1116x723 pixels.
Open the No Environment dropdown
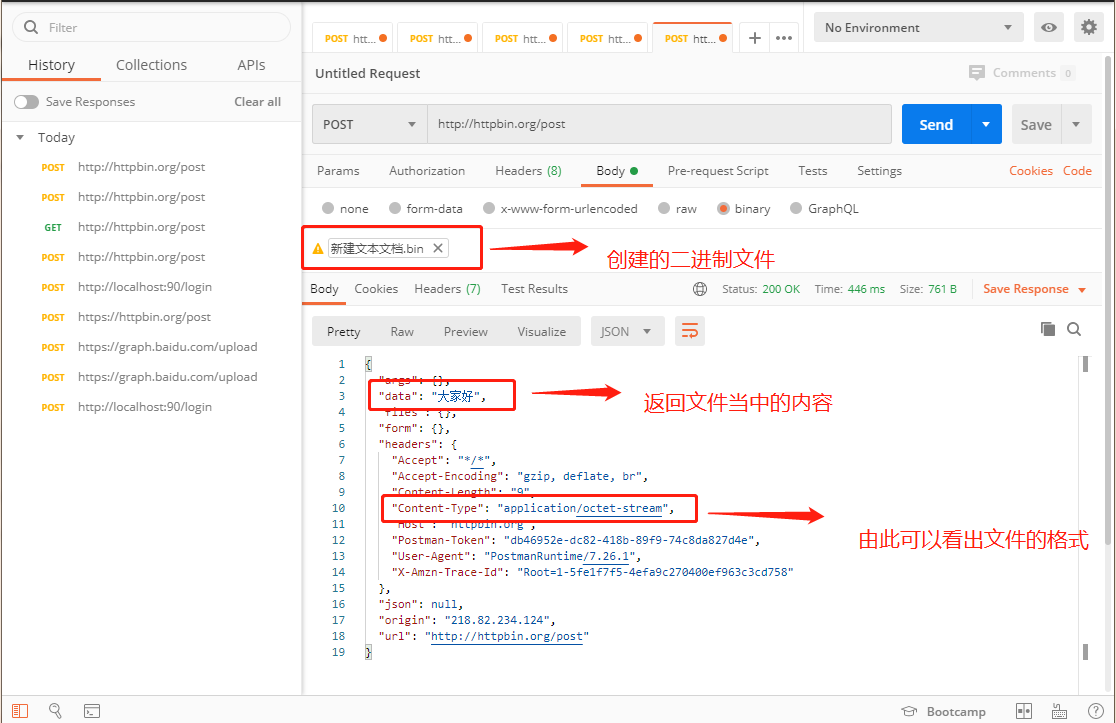point(918,28)
